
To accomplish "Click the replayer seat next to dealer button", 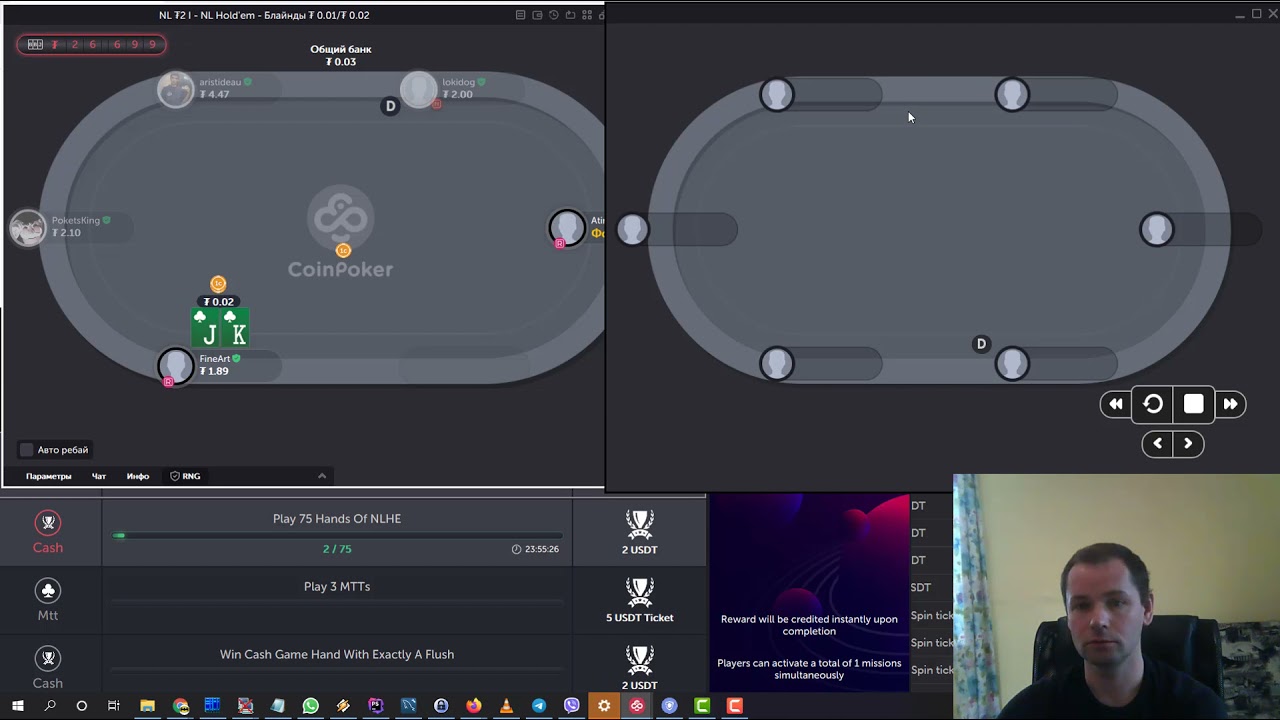I will click(x=1012, y=364).
